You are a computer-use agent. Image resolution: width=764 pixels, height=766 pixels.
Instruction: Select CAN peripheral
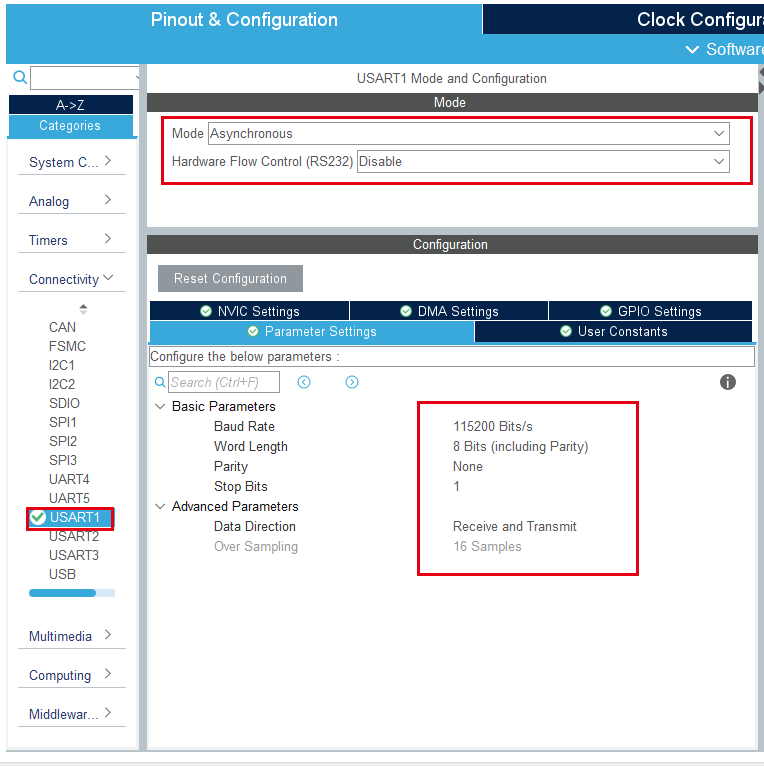click(x=63, y=327)
